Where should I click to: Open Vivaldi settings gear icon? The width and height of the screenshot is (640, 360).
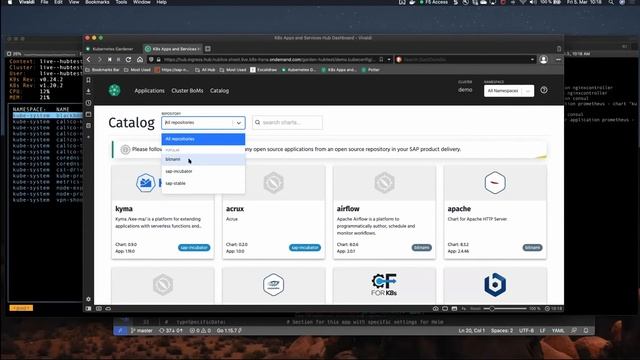(x=89, y=299)
